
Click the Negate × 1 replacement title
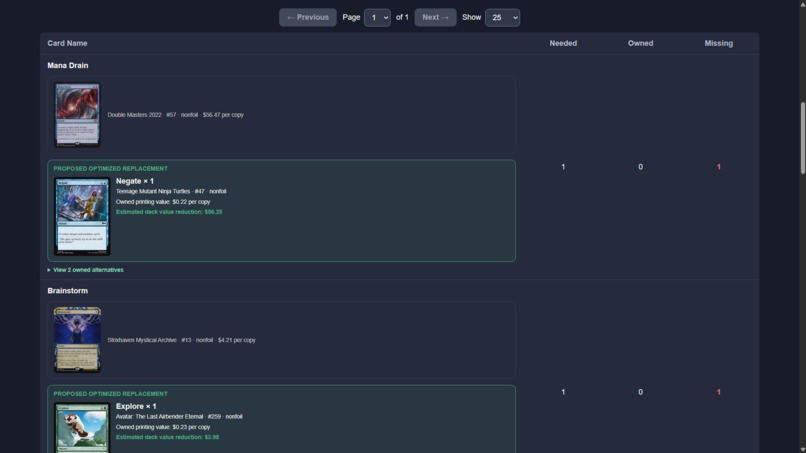pyautogui.click(x=135, y=181)
